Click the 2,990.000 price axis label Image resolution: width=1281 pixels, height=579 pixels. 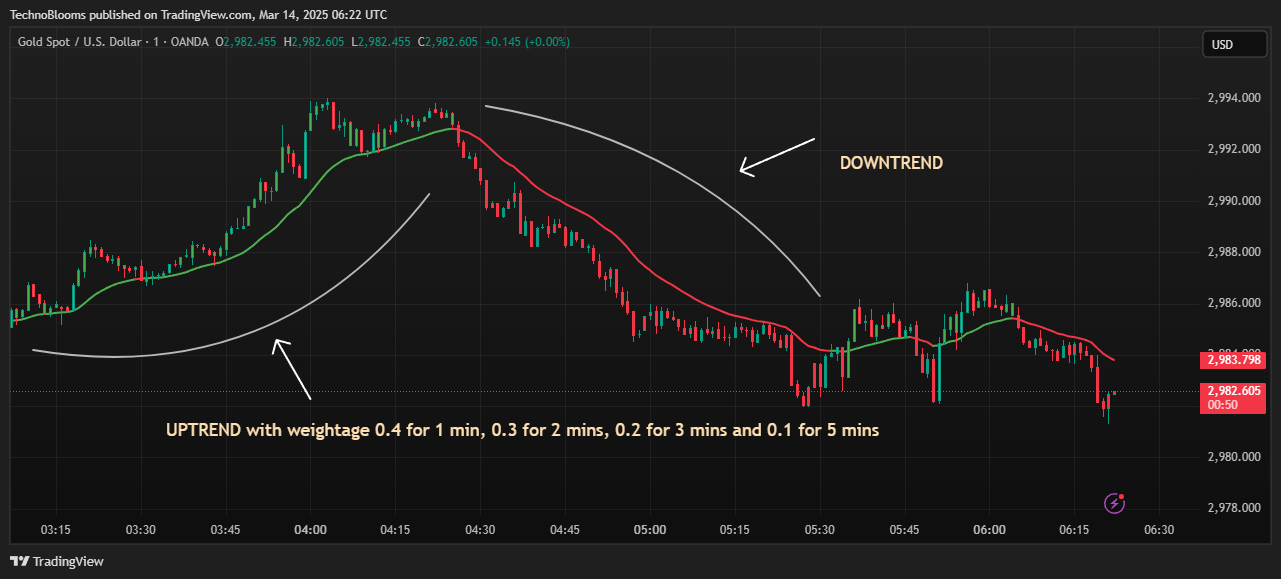coord(1233,201)
